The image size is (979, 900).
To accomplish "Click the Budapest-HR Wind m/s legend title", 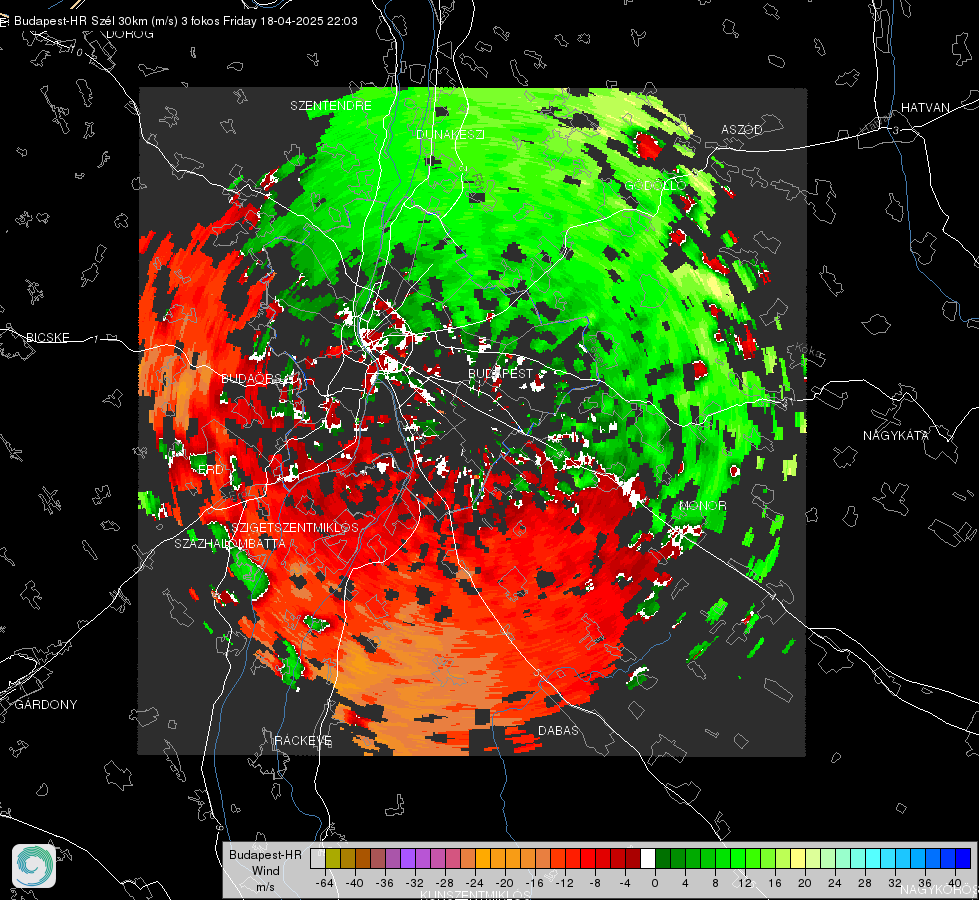I will click(x=265, y=871).
